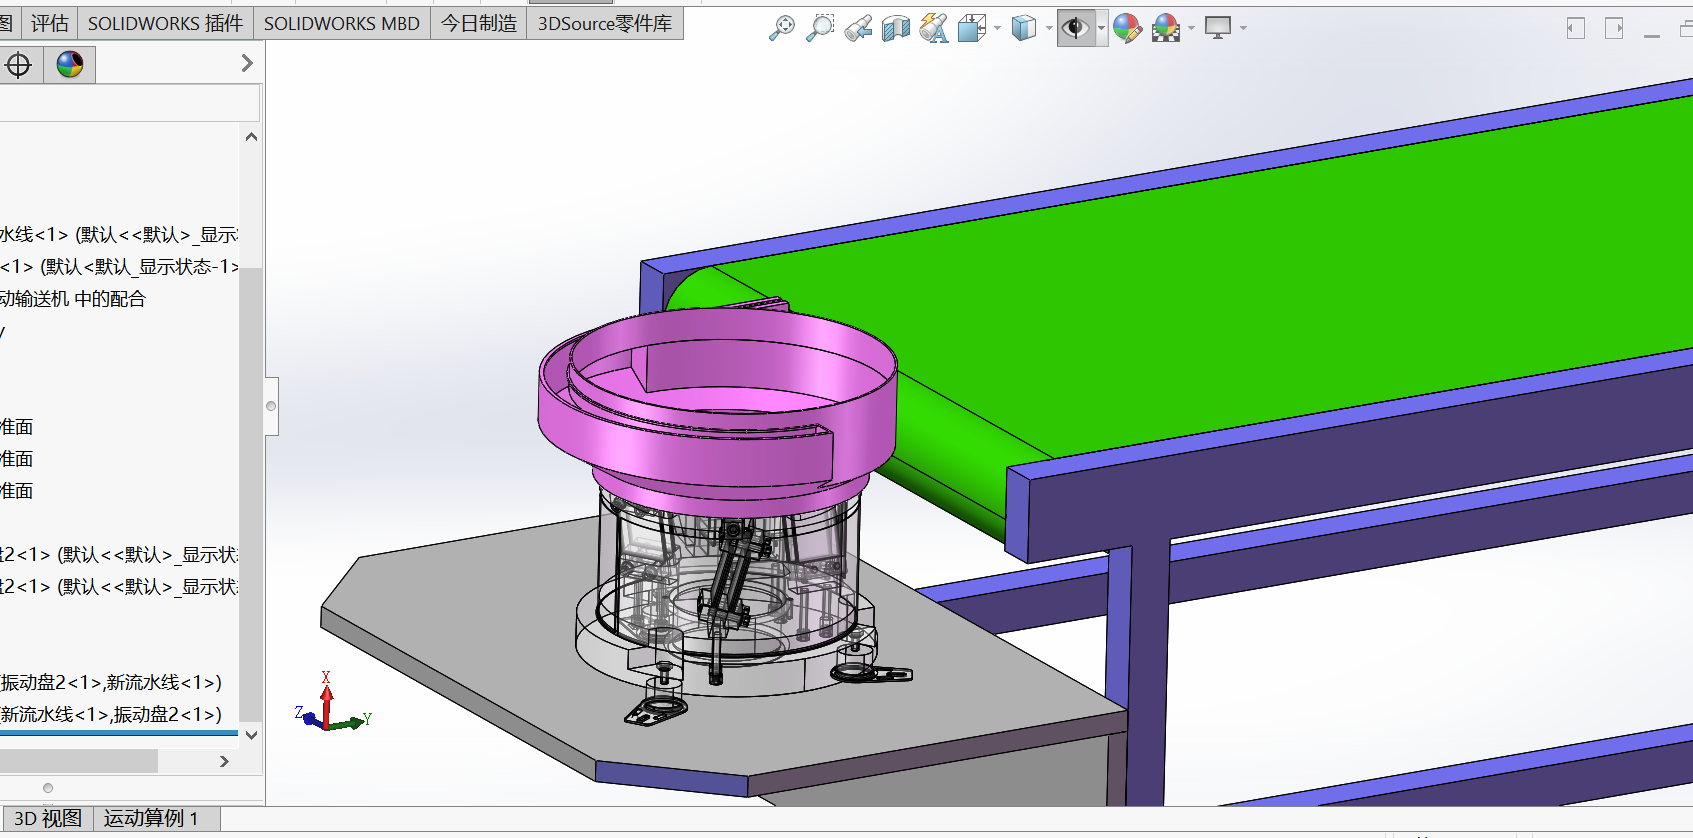The image size is (1693, 838).
Task: Click the XYZ coordinate triad
Action: coord(333,703)
